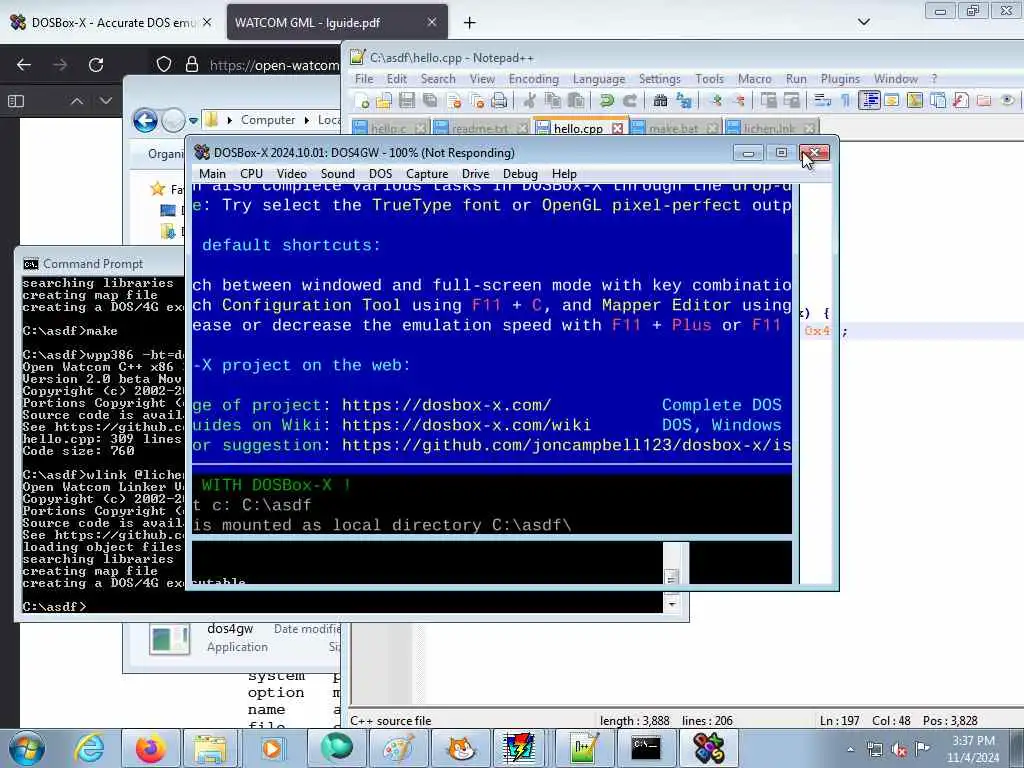
Task: Switch to readme.txt tab in Notepad++
Action: [480, 129]
